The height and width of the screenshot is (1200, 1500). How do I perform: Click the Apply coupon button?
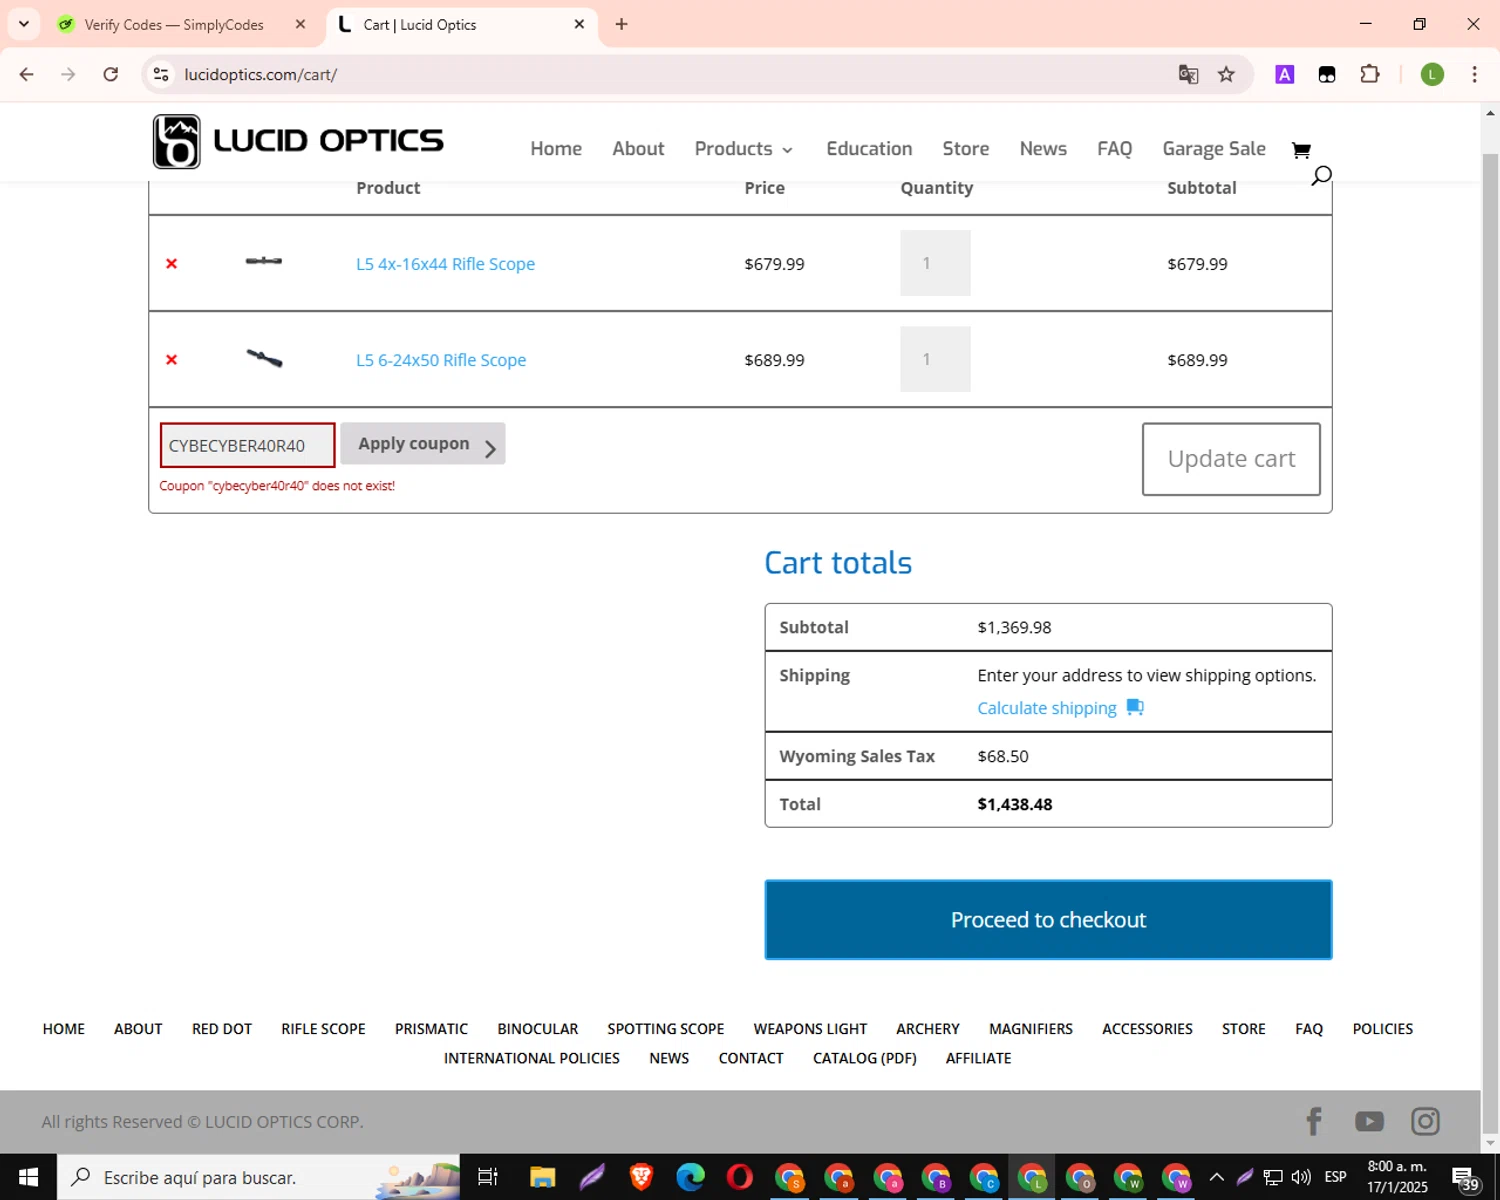(x=423, y=444)
